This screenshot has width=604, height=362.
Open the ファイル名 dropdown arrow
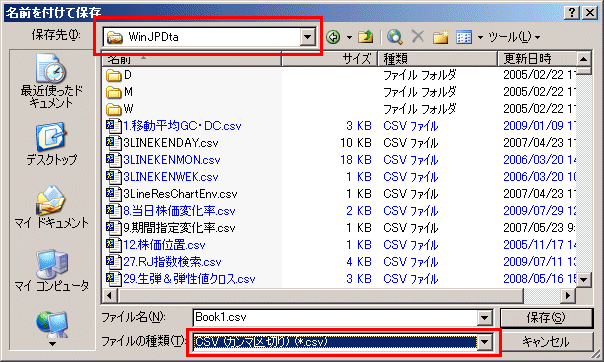(485, 318)
